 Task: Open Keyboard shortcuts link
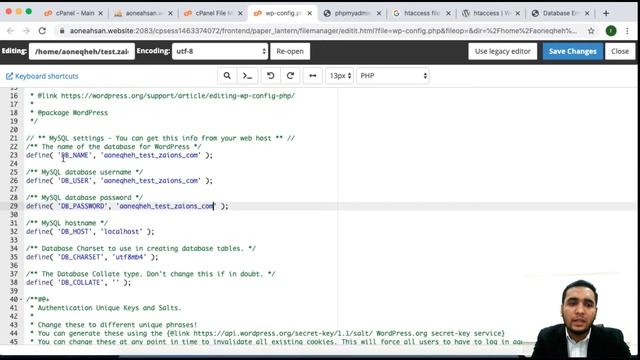42,76
